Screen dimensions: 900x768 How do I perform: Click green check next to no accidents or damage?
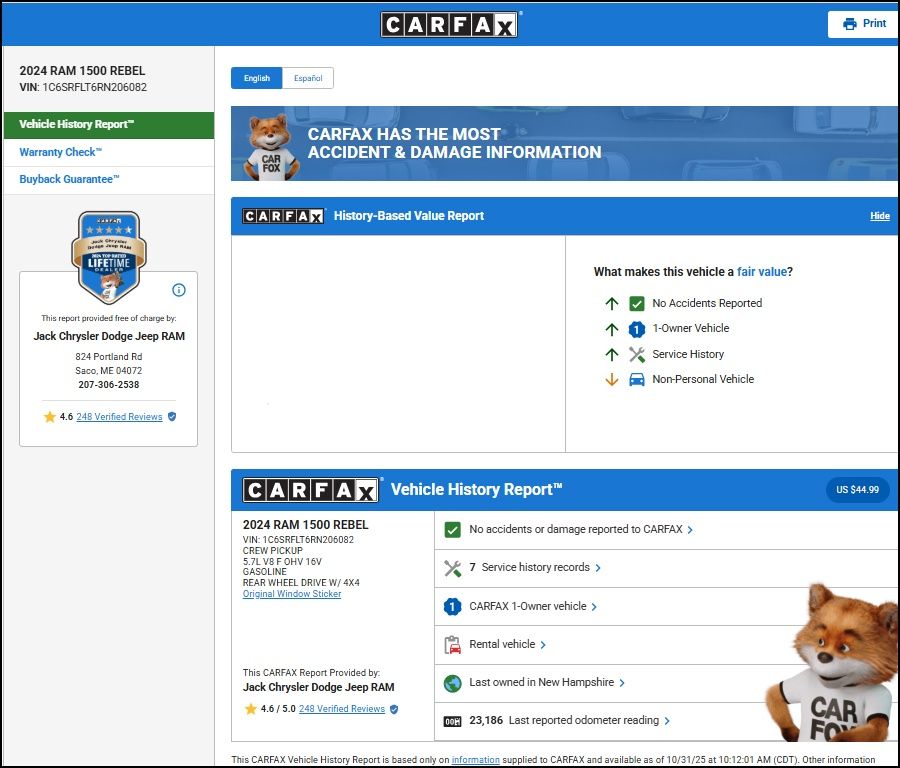(452, 530)
